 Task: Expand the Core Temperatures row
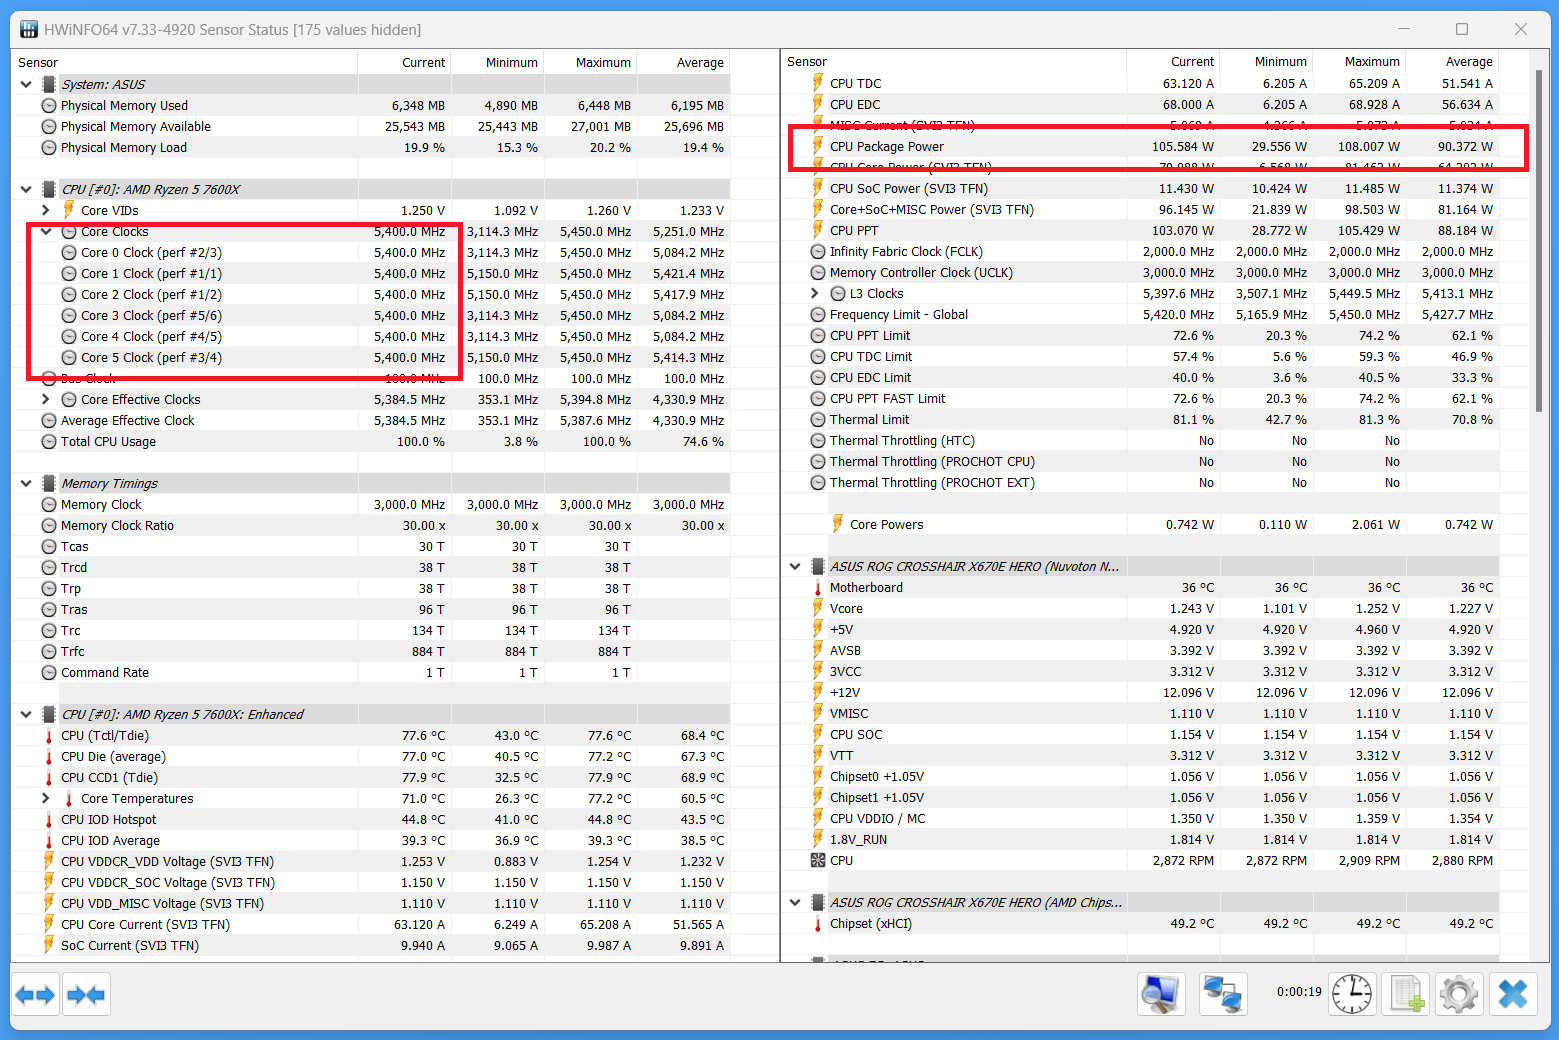point(46,798)
